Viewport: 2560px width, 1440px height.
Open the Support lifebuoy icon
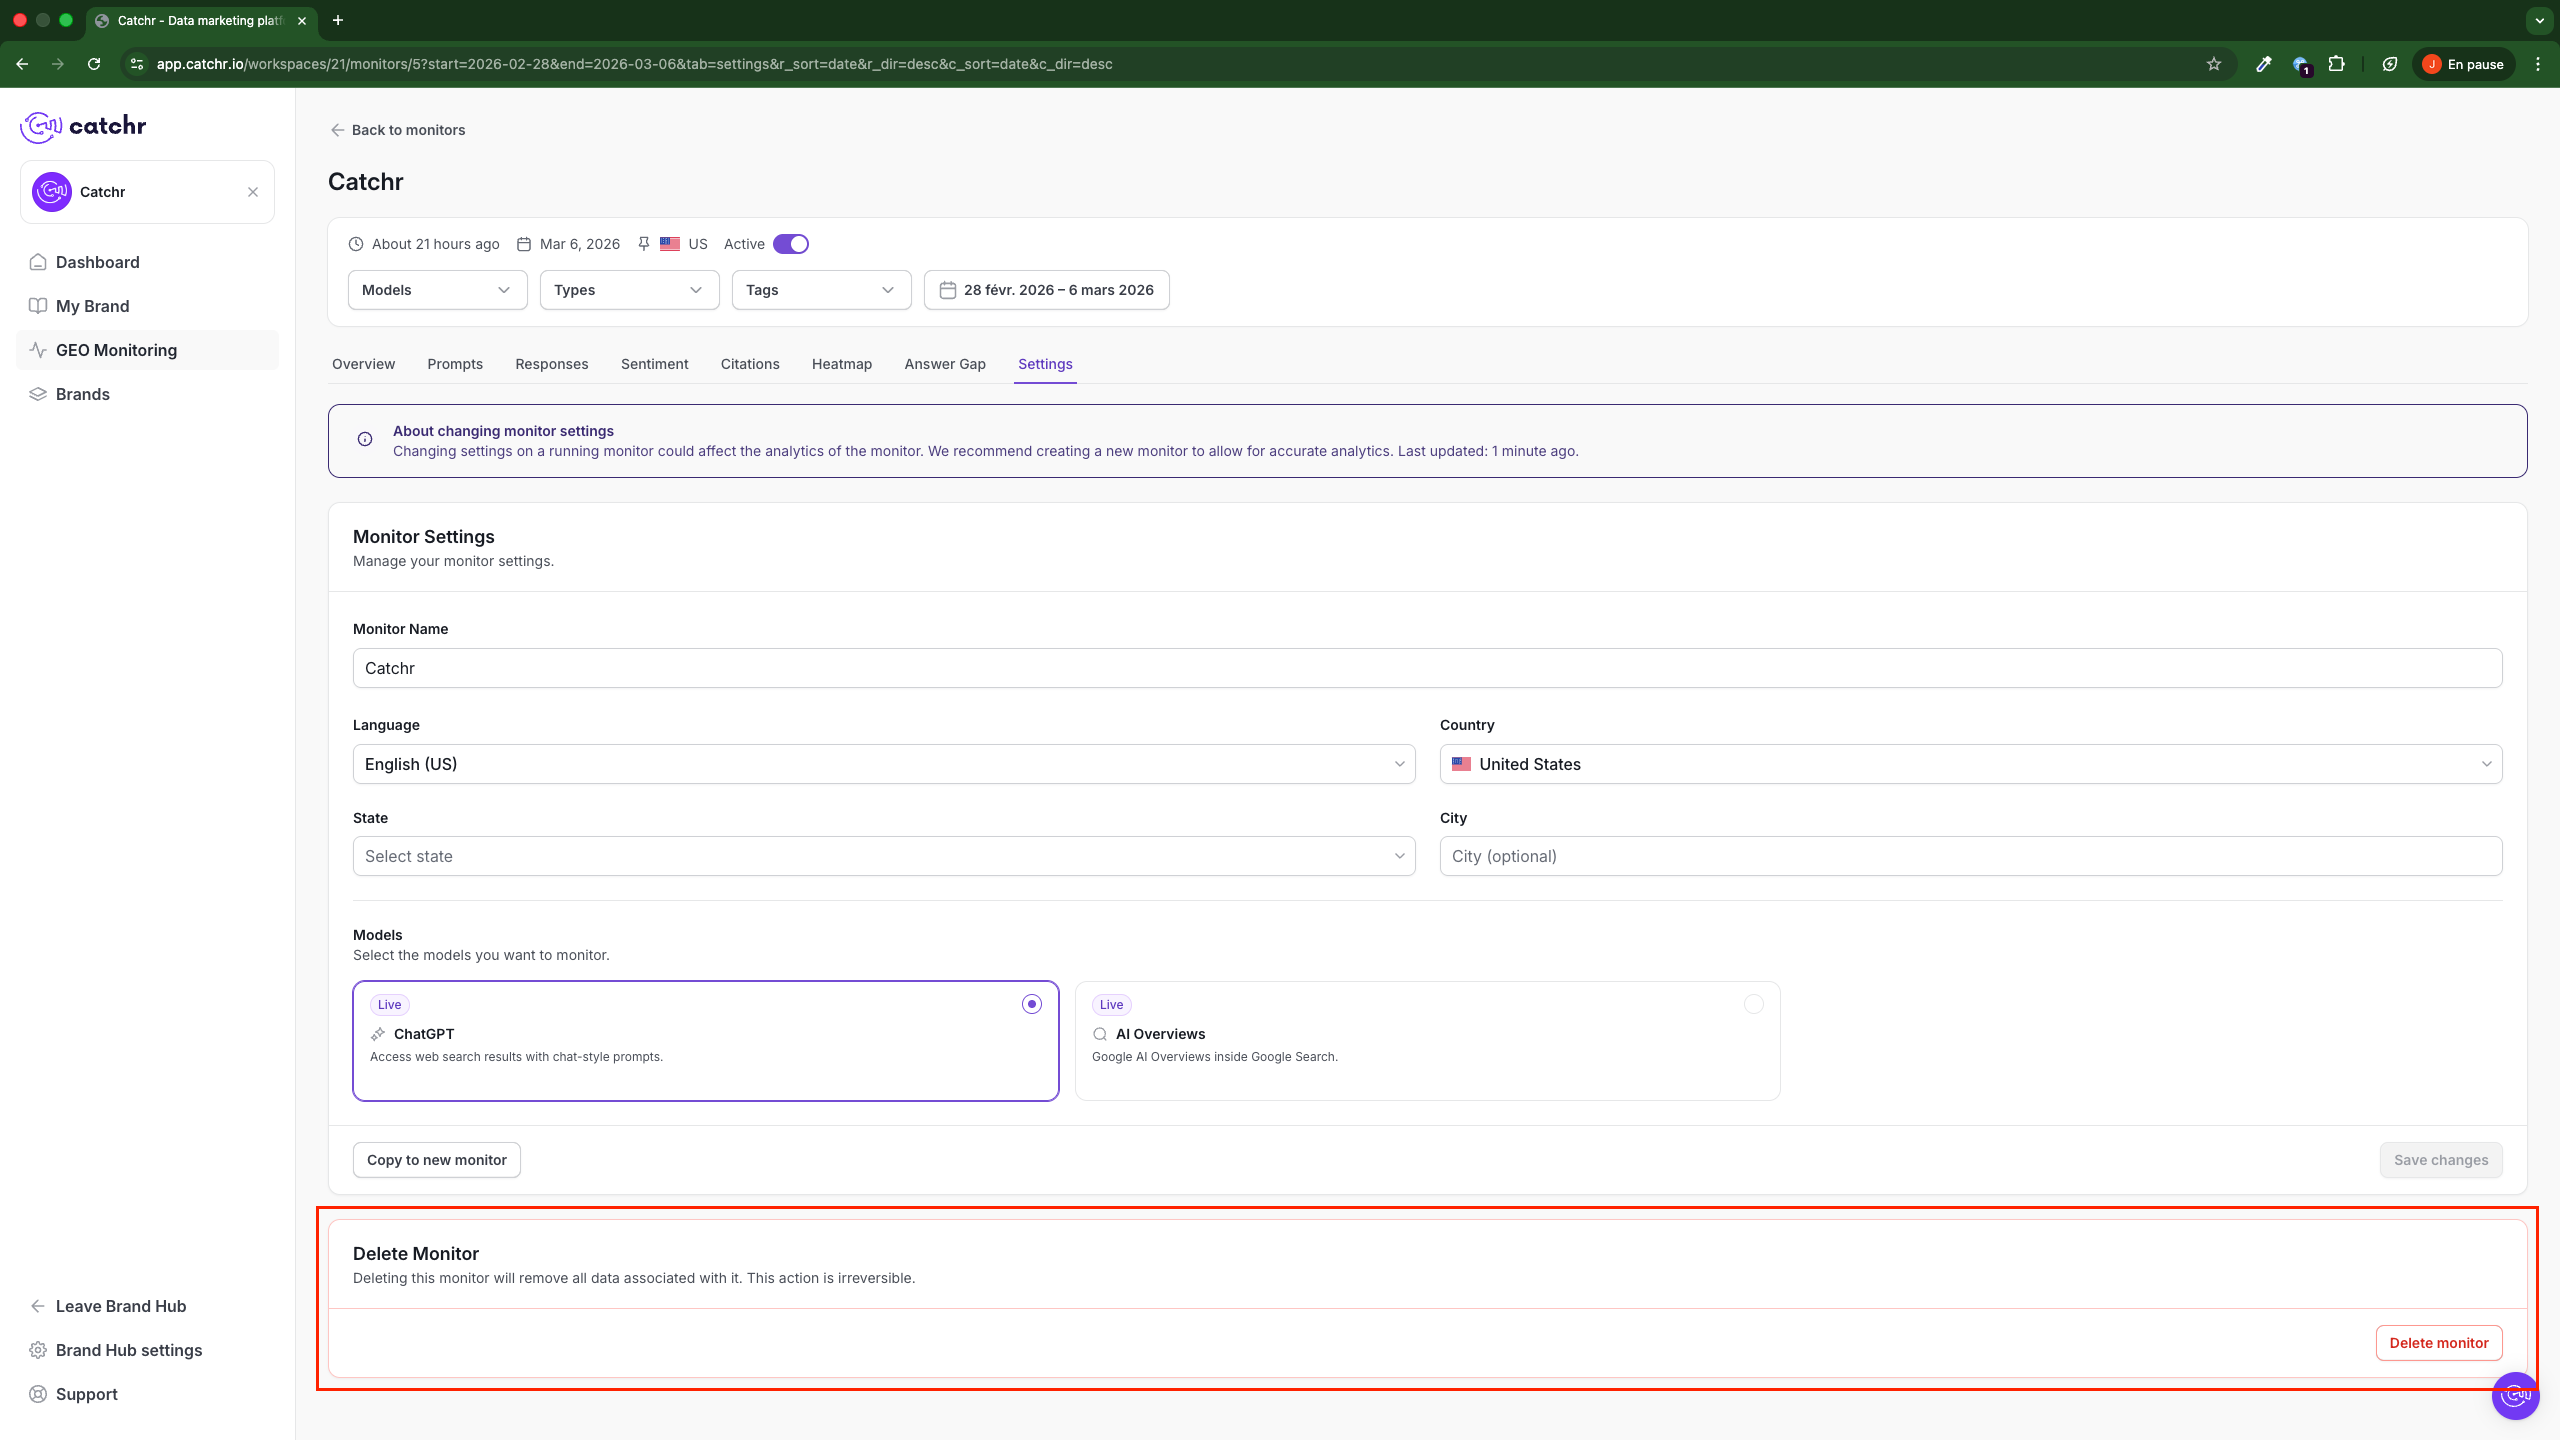38,1394
